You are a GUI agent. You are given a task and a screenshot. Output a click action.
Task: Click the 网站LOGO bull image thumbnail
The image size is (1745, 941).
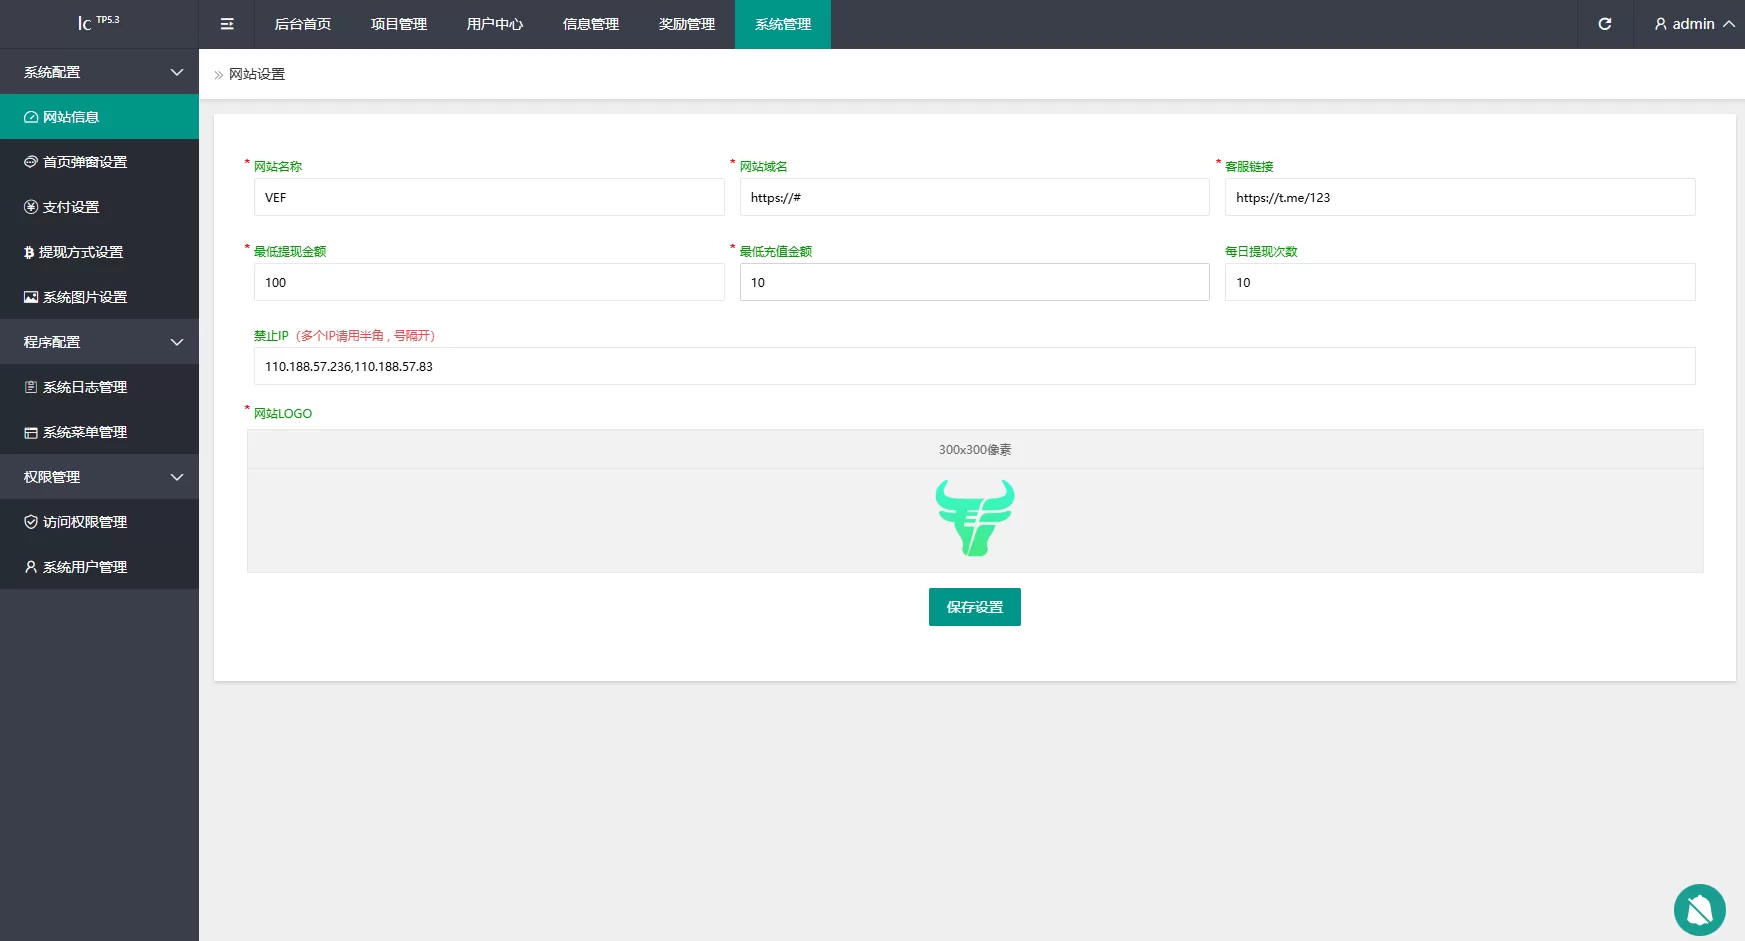pyautogui.click(x=975, y=518)
